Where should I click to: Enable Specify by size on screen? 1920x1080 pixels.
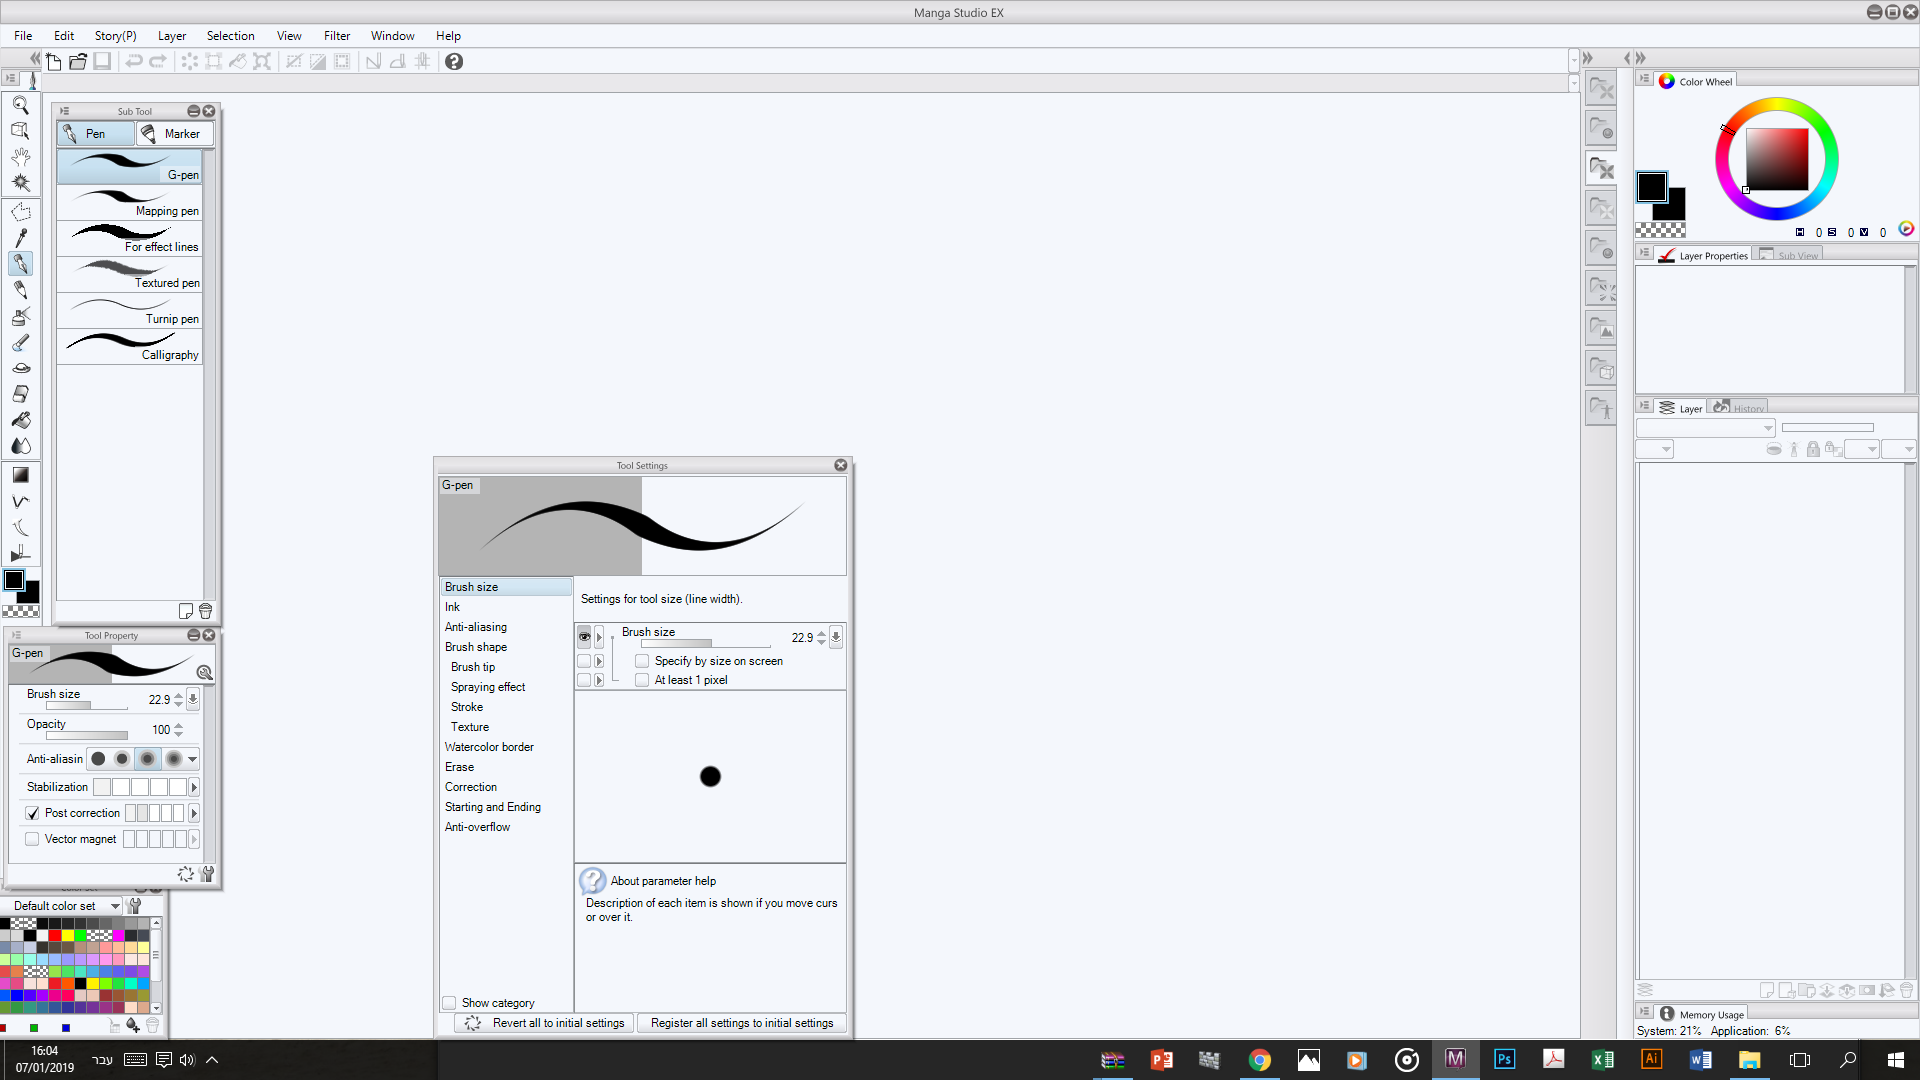click(x=642, y=661)
